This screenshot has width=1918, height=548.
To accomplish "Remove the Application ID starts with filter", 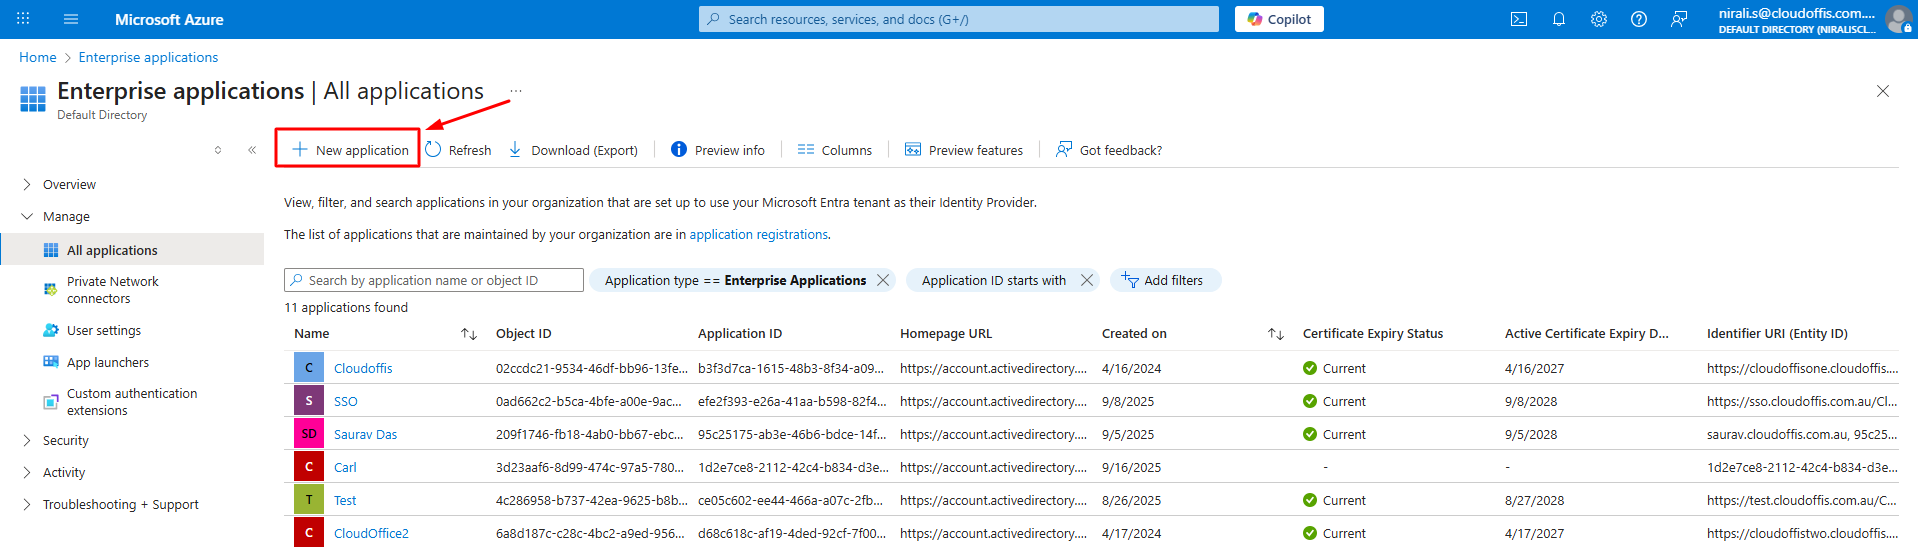I will pos(1087,280).
